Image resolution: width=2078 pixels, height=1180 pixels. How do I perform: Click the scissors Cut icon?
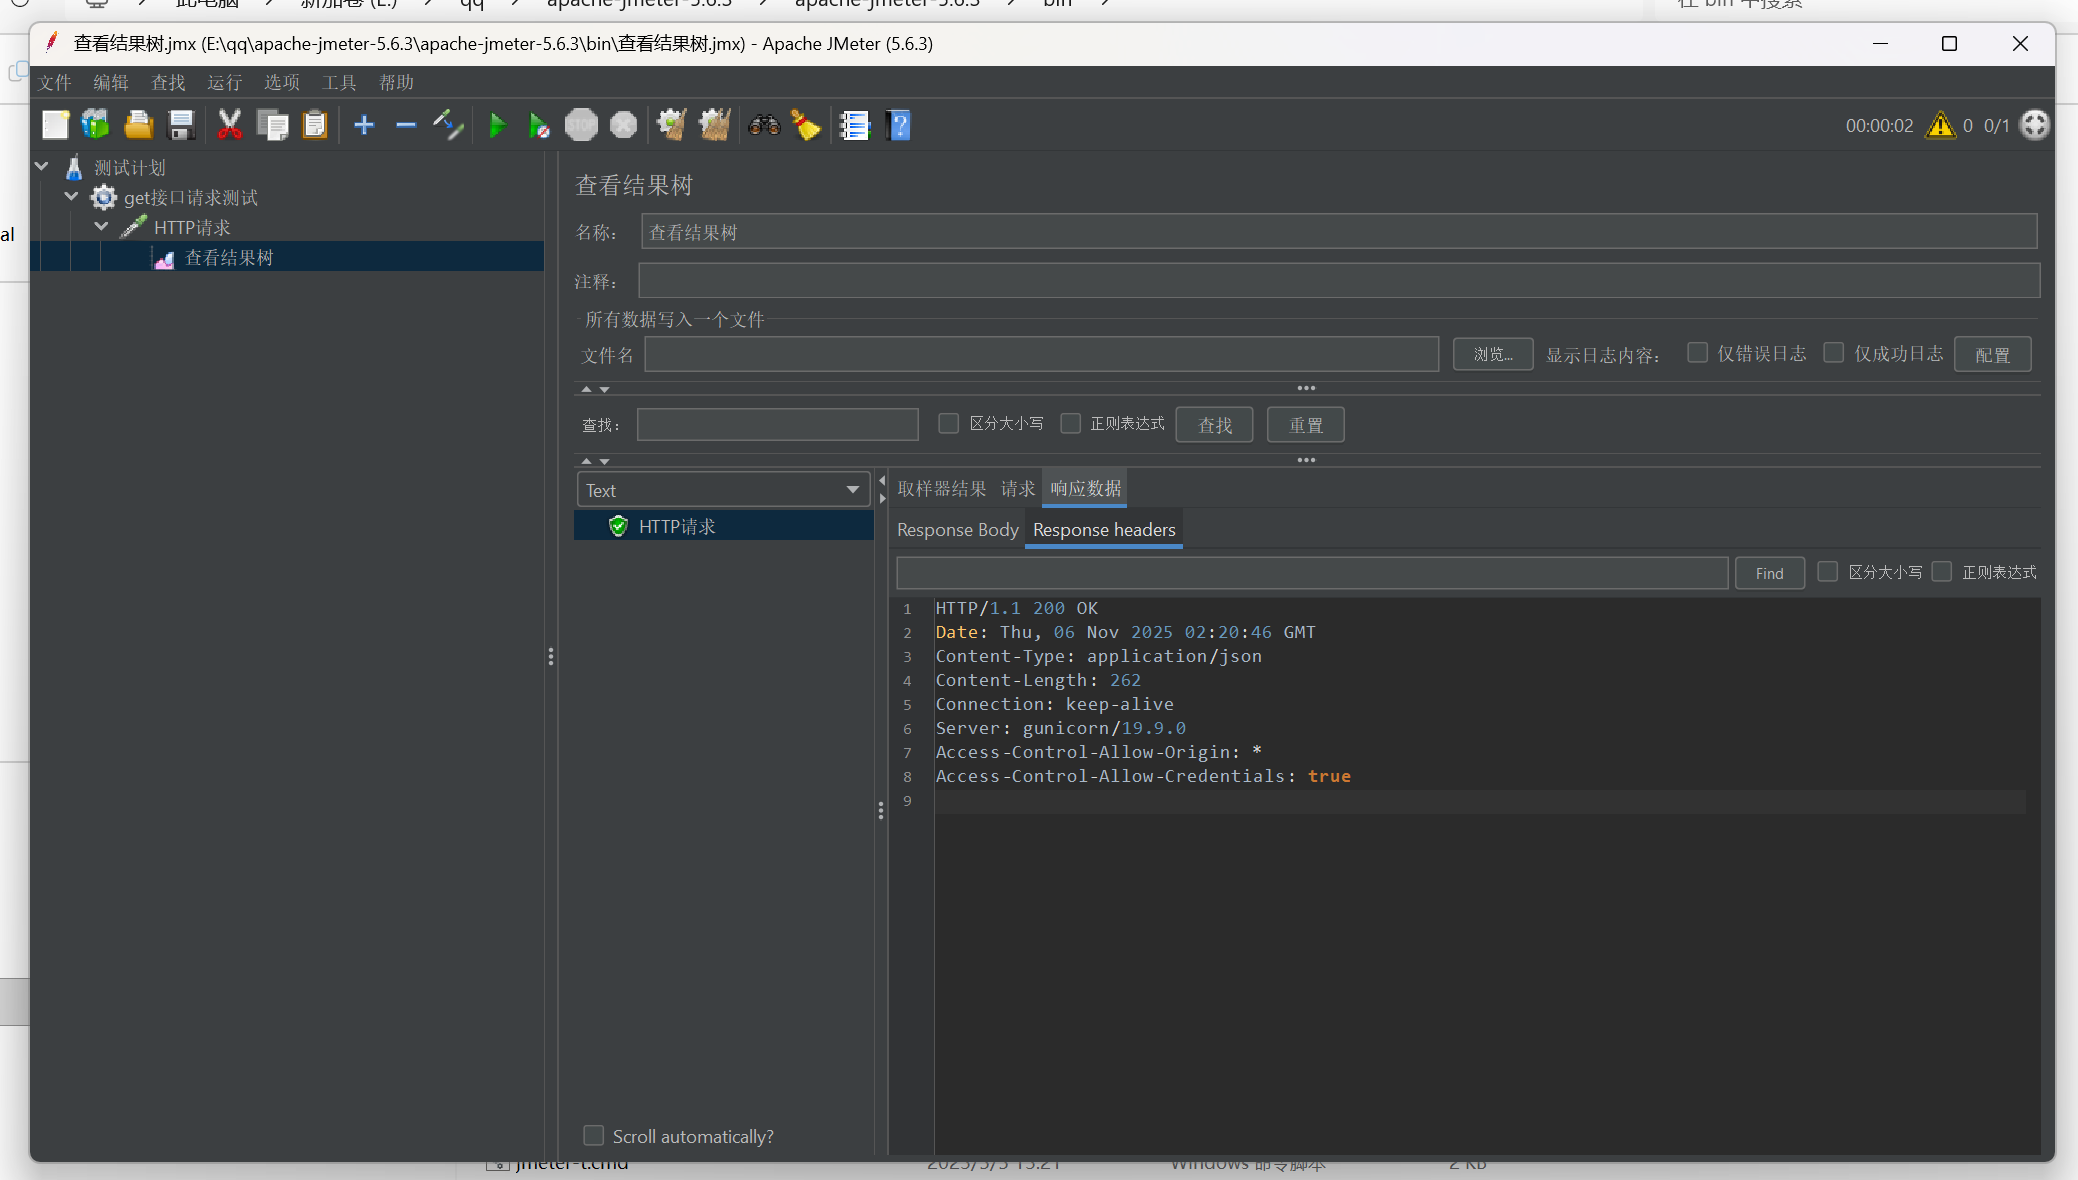(229, 126)
